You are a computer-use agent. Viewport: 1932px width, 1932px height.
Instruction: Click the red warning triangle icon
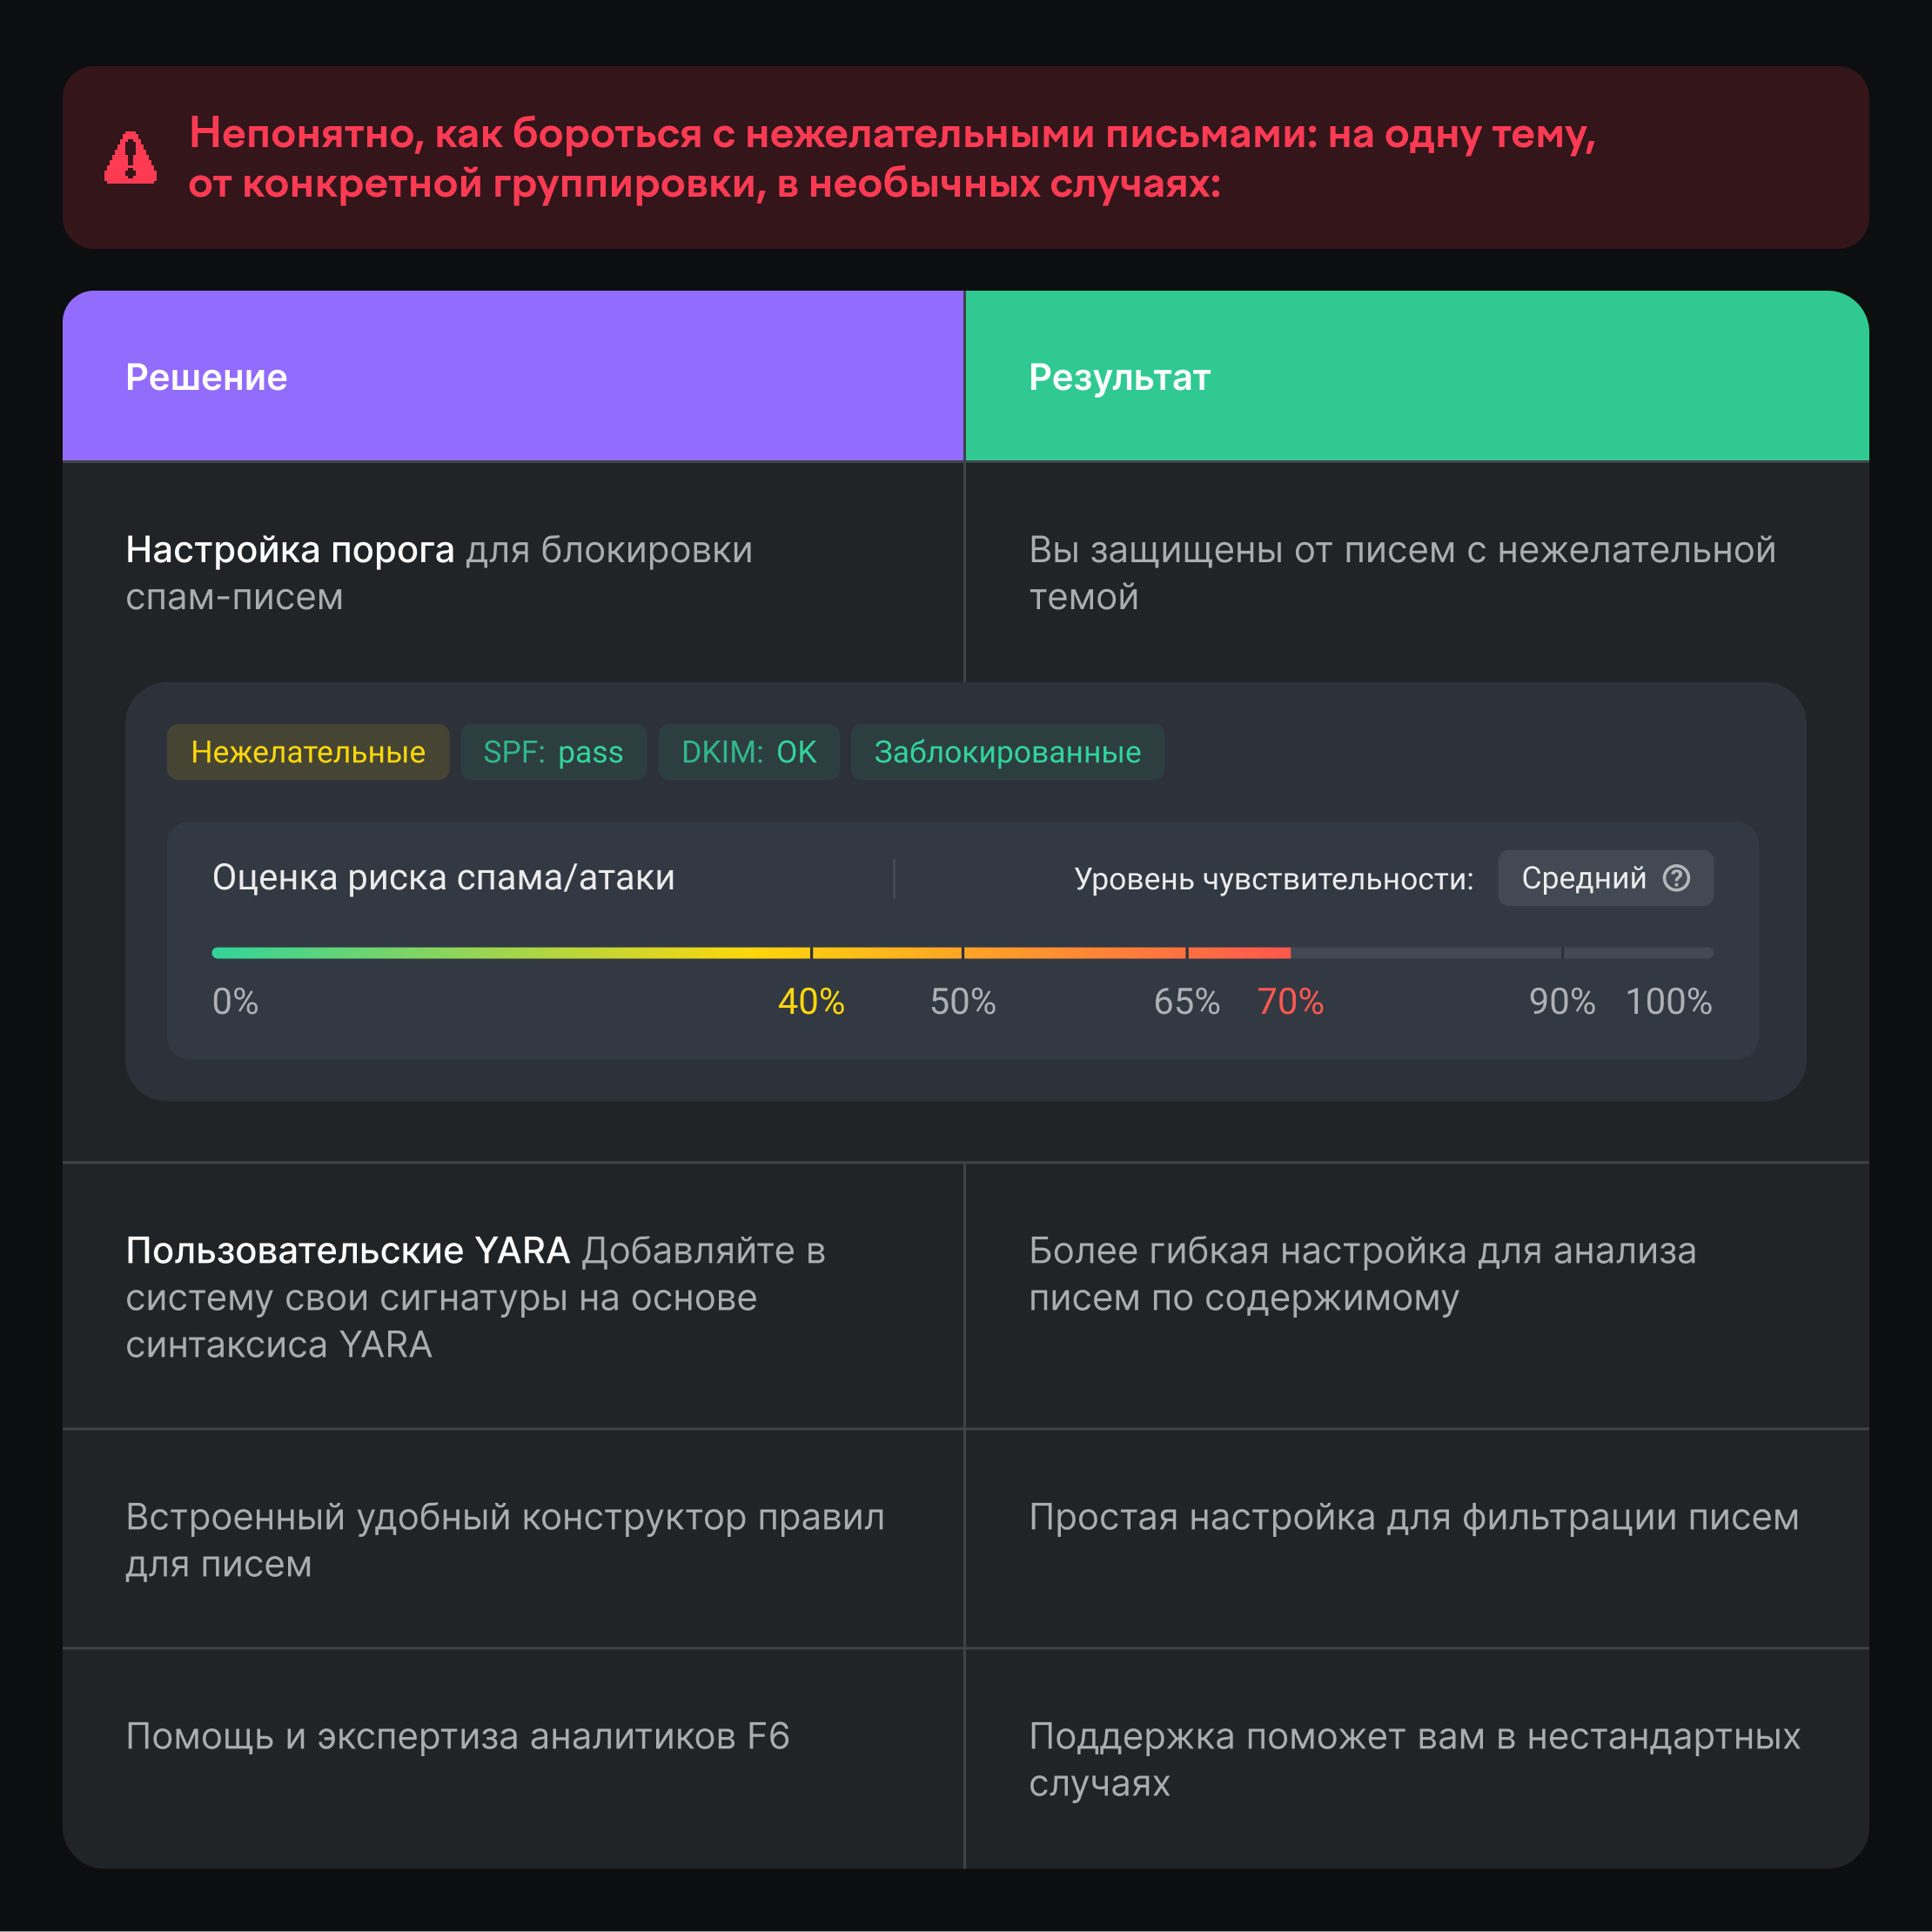coord(130,158)
